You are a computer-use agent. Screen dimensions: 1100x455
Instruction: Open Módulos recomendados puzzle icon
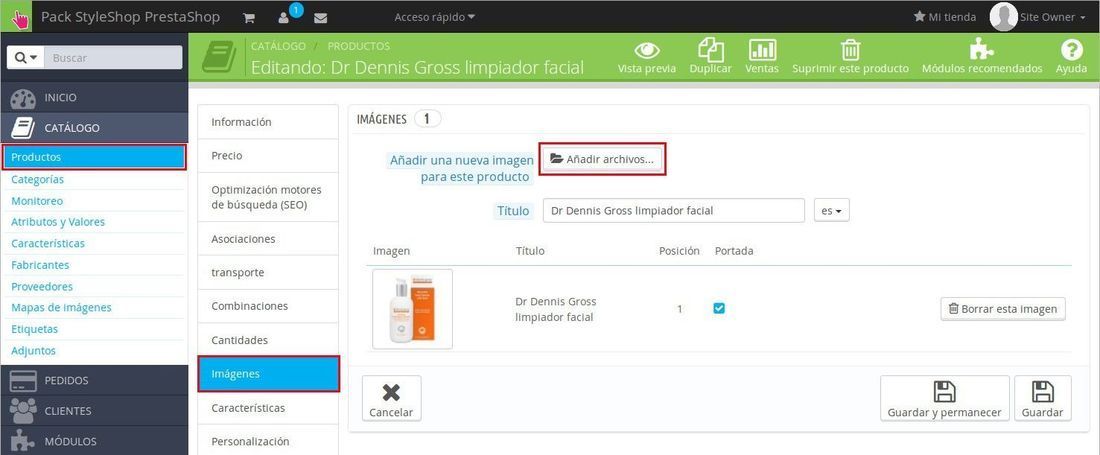[981, 57]
